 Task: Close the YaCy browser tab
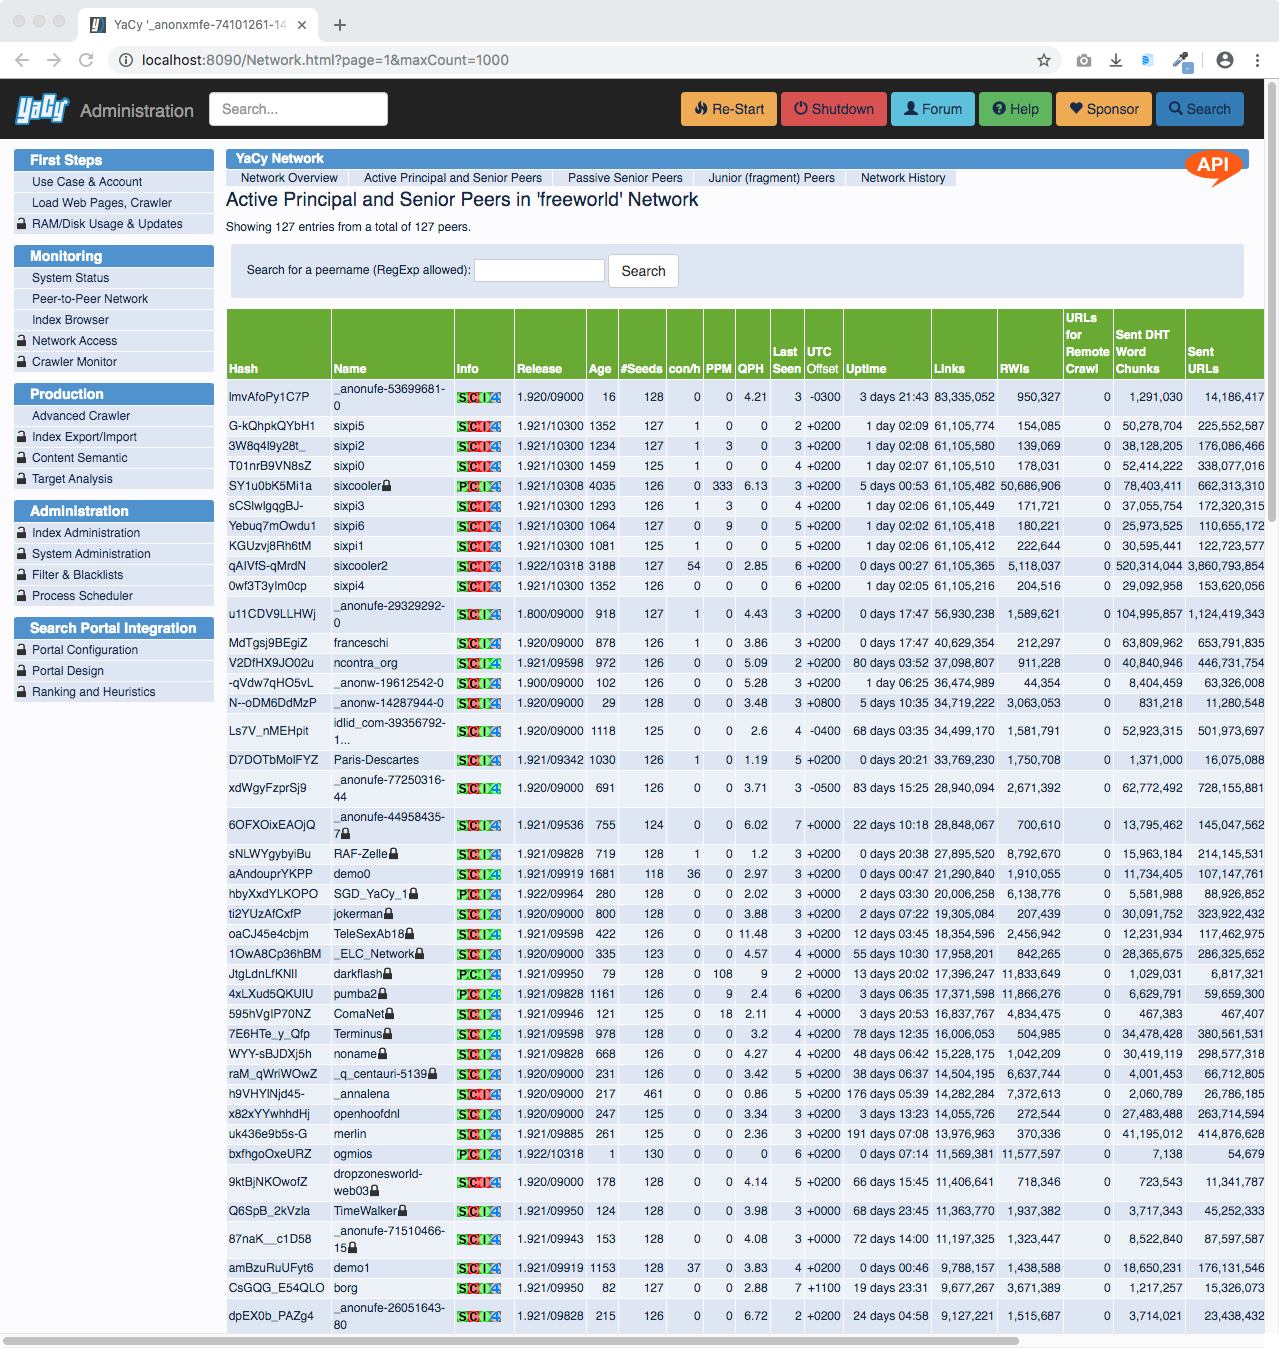tap(302, 25)
